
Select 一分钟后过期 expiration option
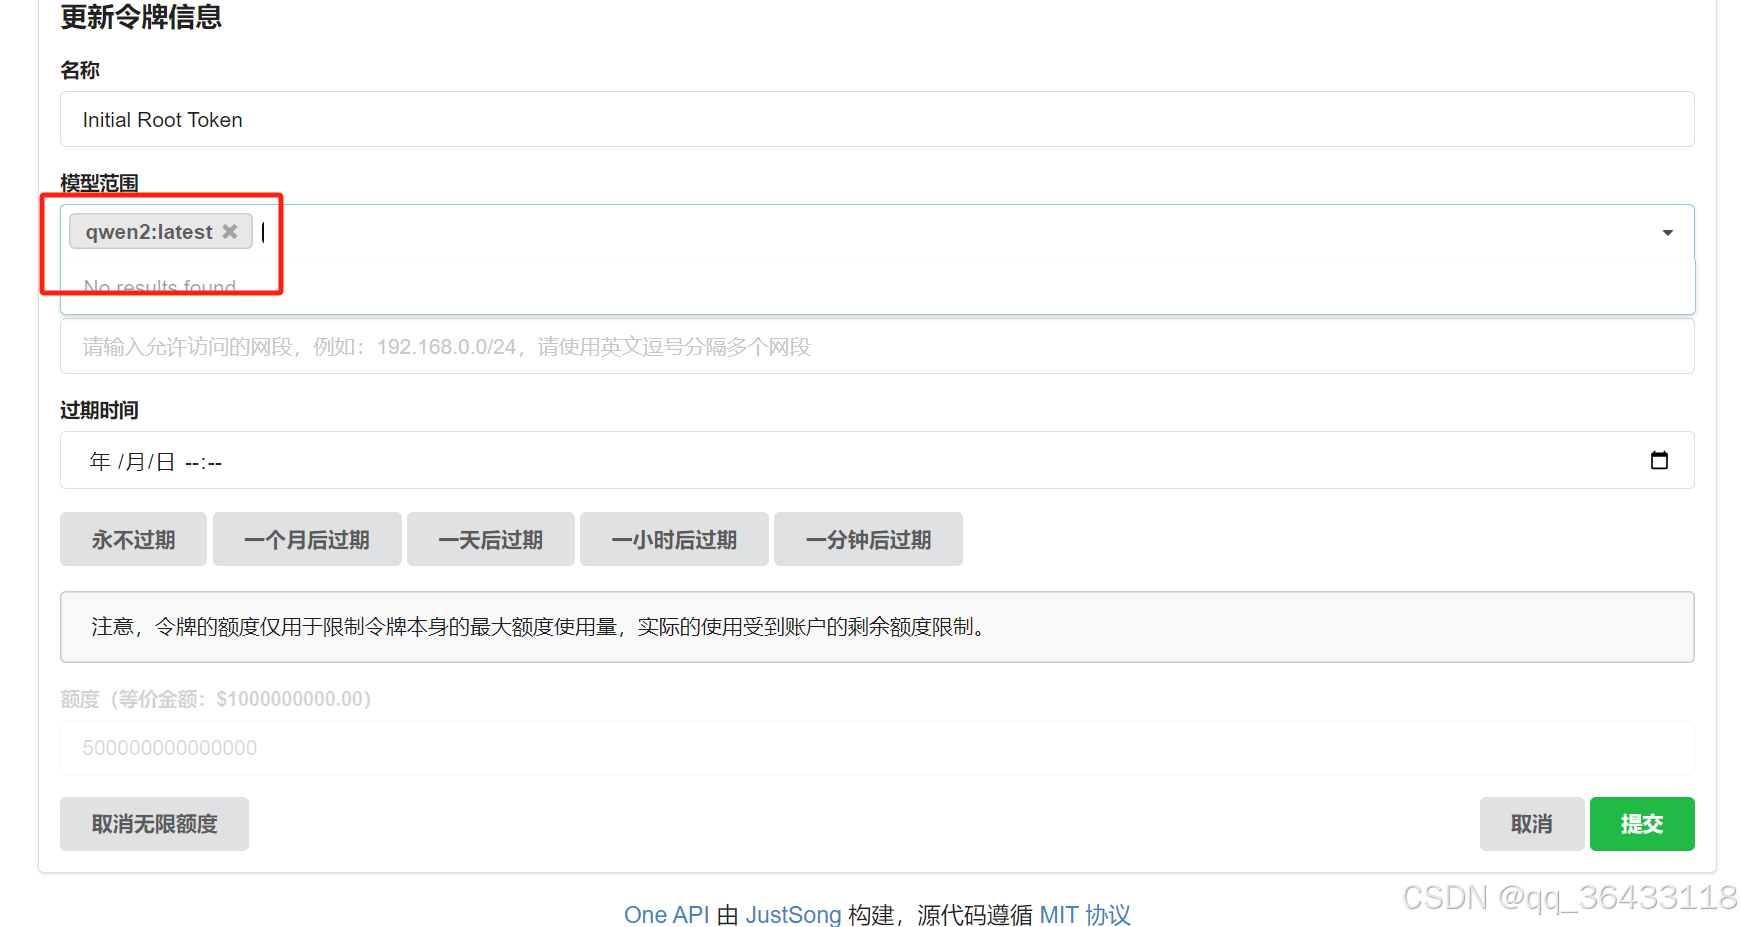tap(867, 539)
